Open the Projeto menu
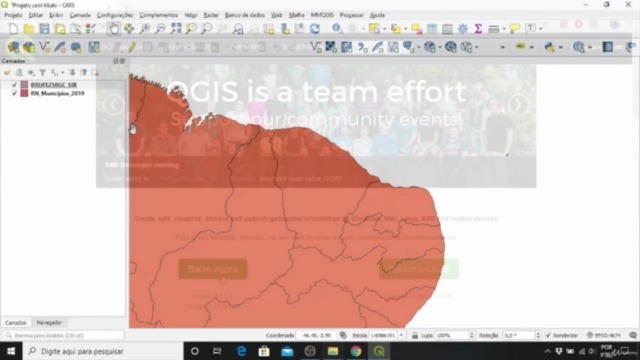The height and width of the screenshot is (360, 640). click(13, 15)
